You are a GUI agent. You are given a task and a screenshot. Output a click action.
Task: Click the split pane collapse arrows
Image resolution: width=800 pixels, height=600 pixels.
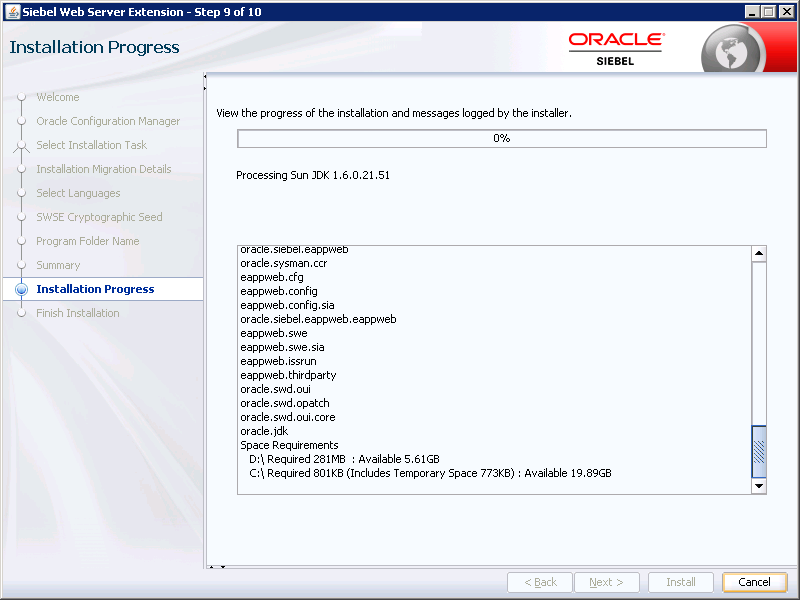[x=205, y=82]
